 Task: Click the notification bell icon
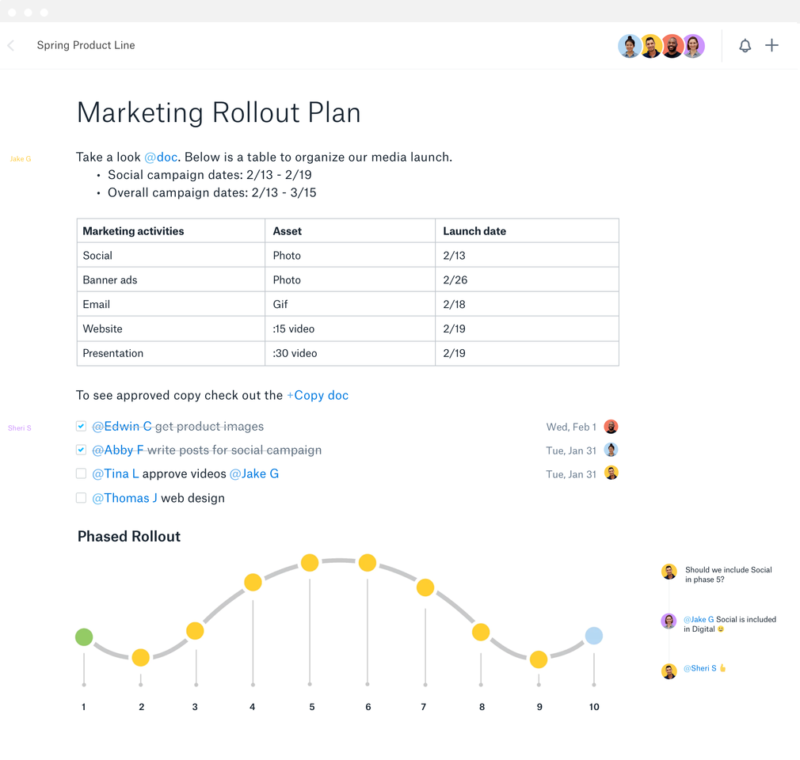click(x=745, y=46)
